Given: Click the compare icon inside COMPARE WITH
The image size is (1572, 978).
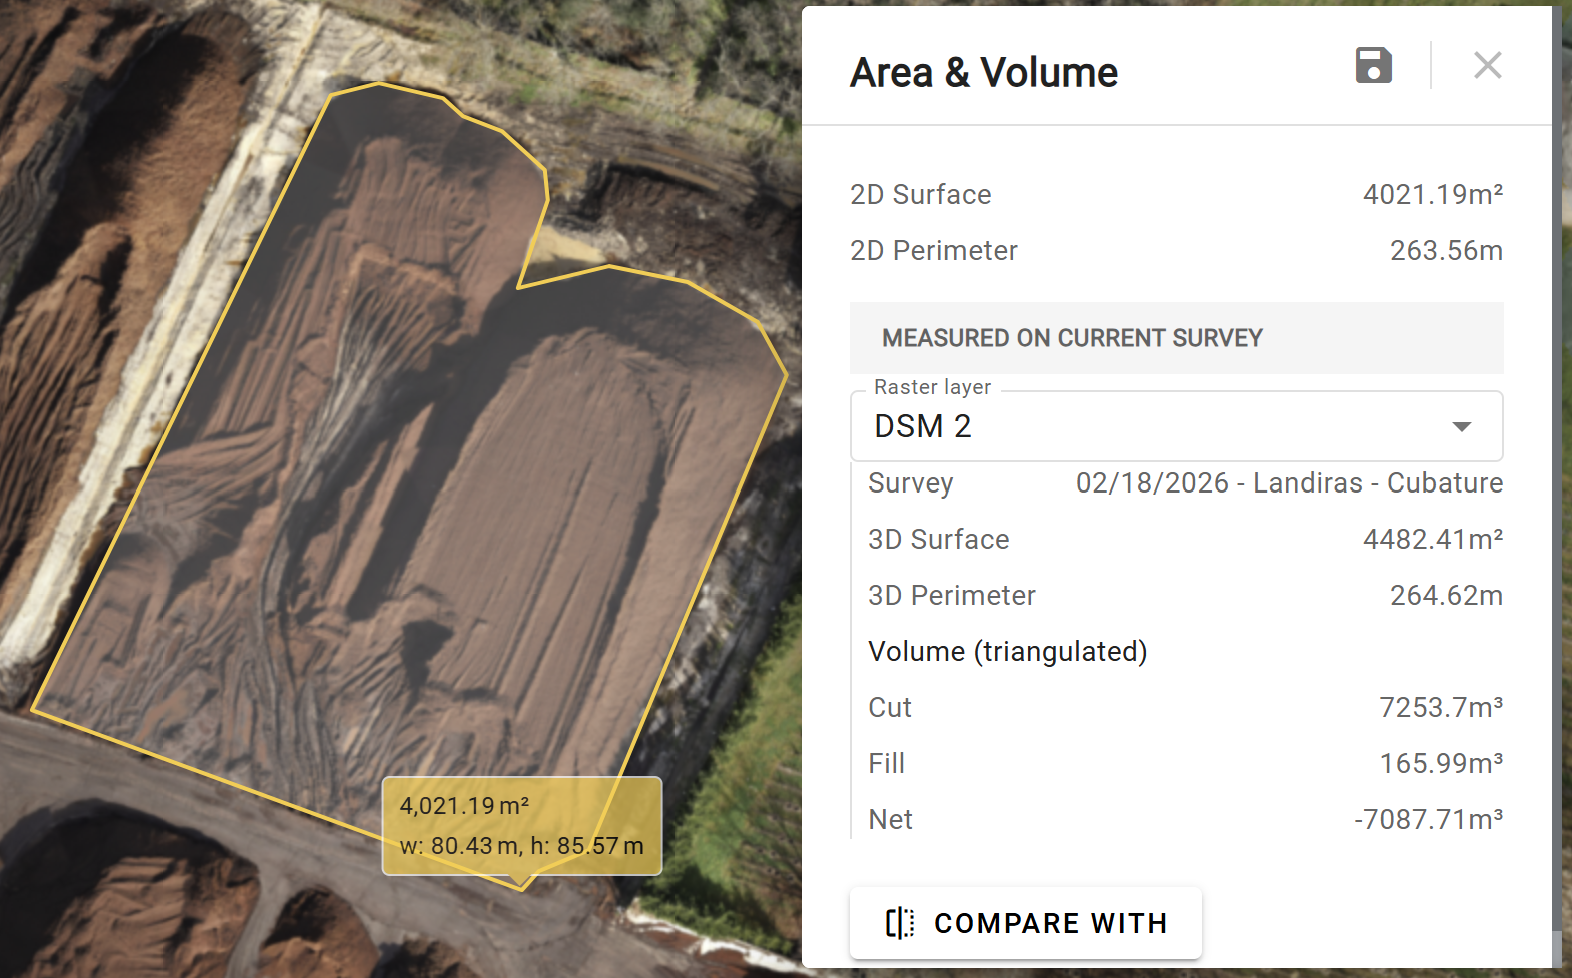Looking at the screenshot, I should [x=899, y=922].
